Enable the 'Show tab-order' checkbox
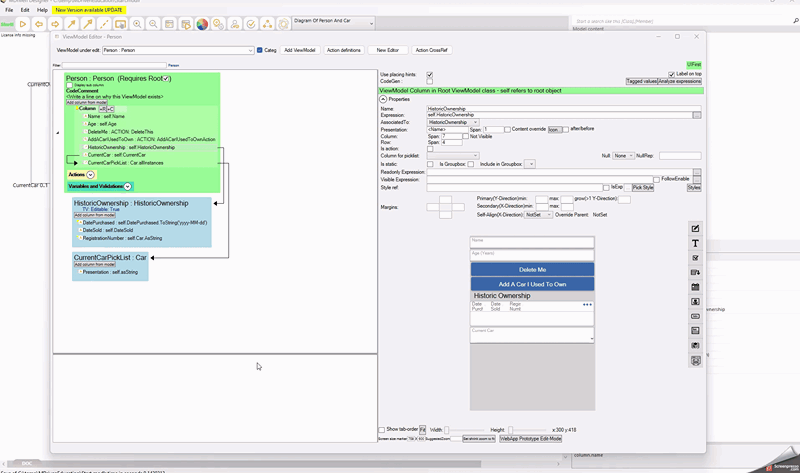The height and width of the screenshot is (473, 800). click(x=382, y=429)
